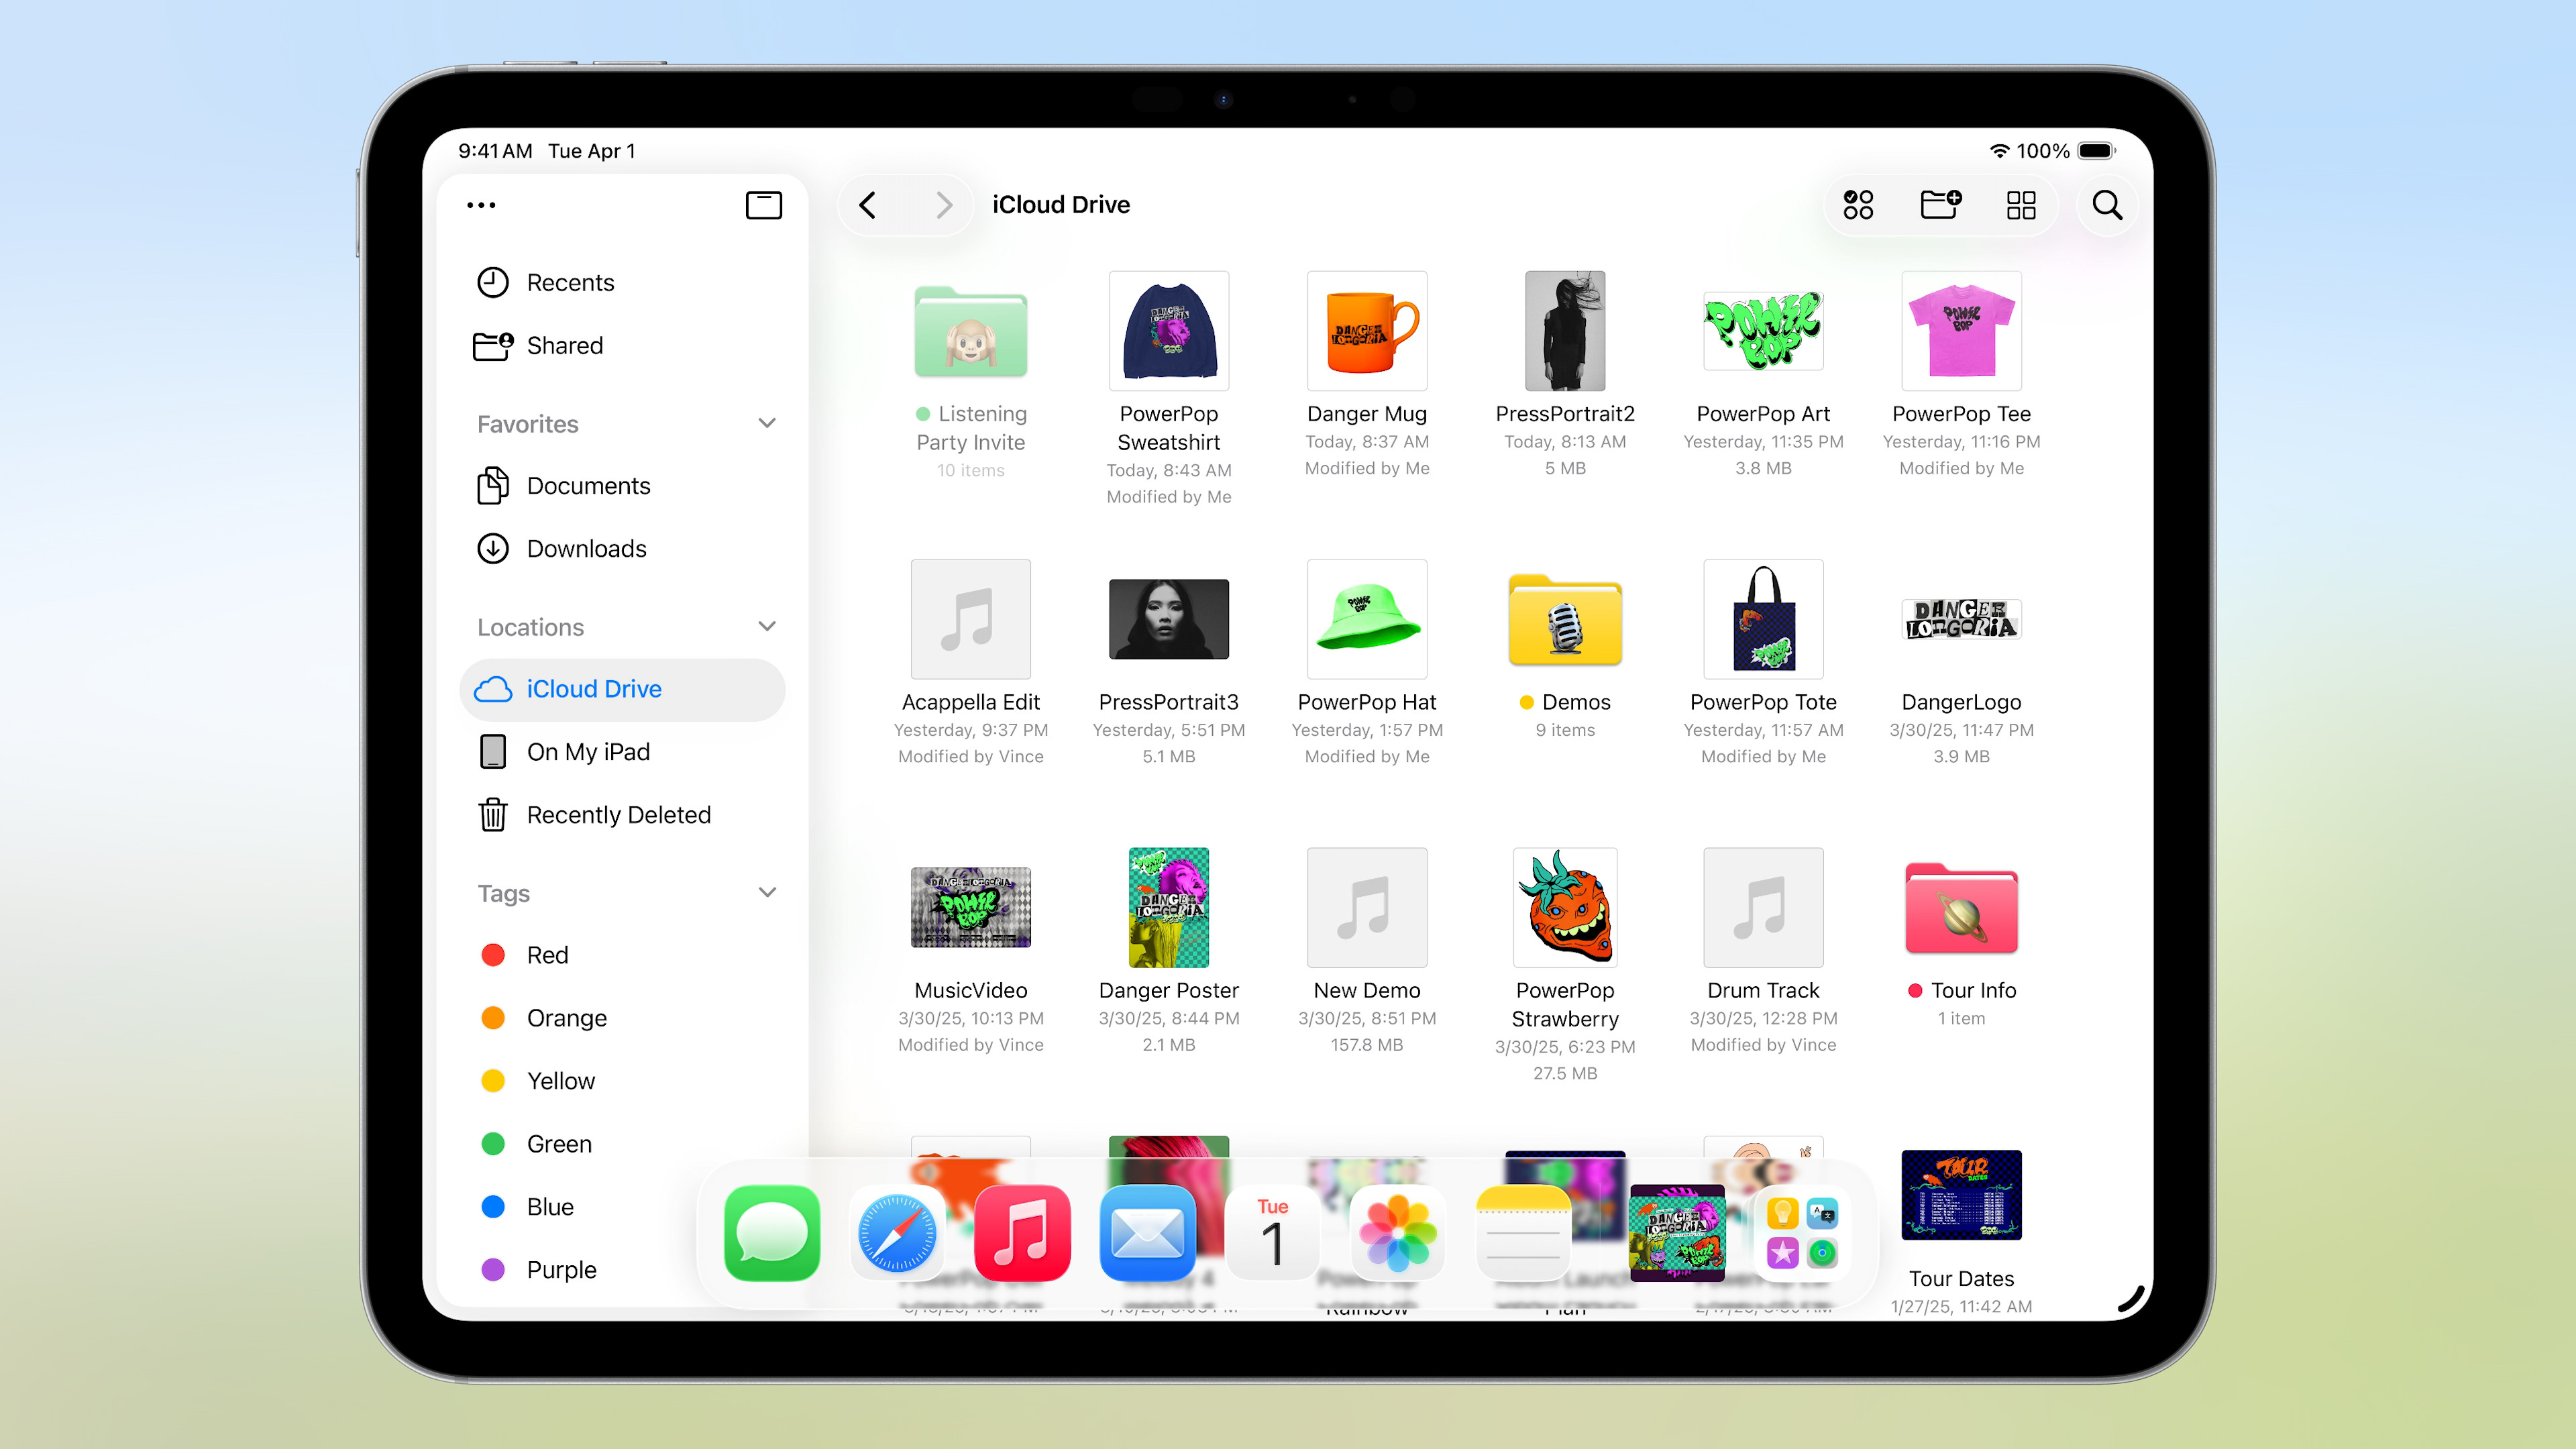Screen dimensions: 2576x1449
Task: Open the search magnifier in toolbar
Action: (x=2107, y=205)
